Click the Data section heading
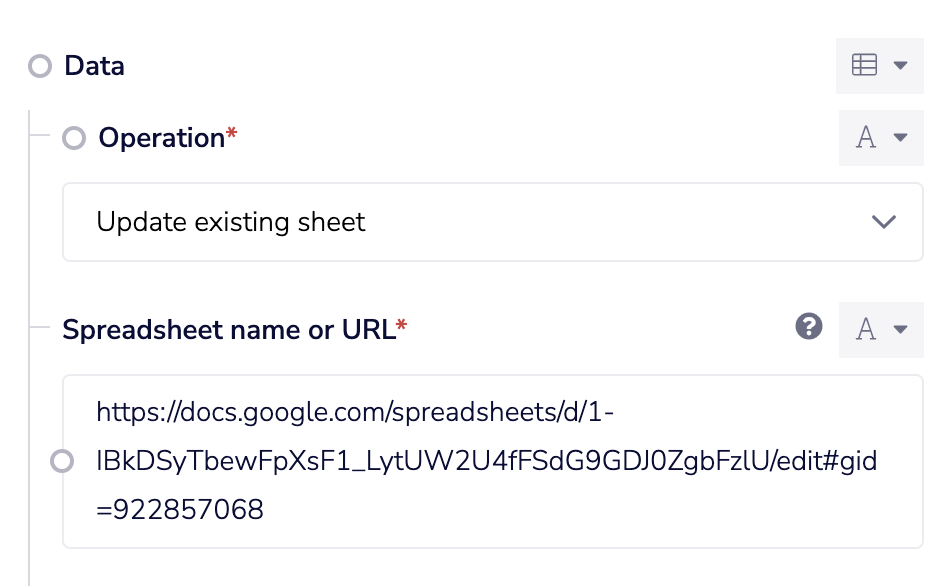 coord(94,67)
